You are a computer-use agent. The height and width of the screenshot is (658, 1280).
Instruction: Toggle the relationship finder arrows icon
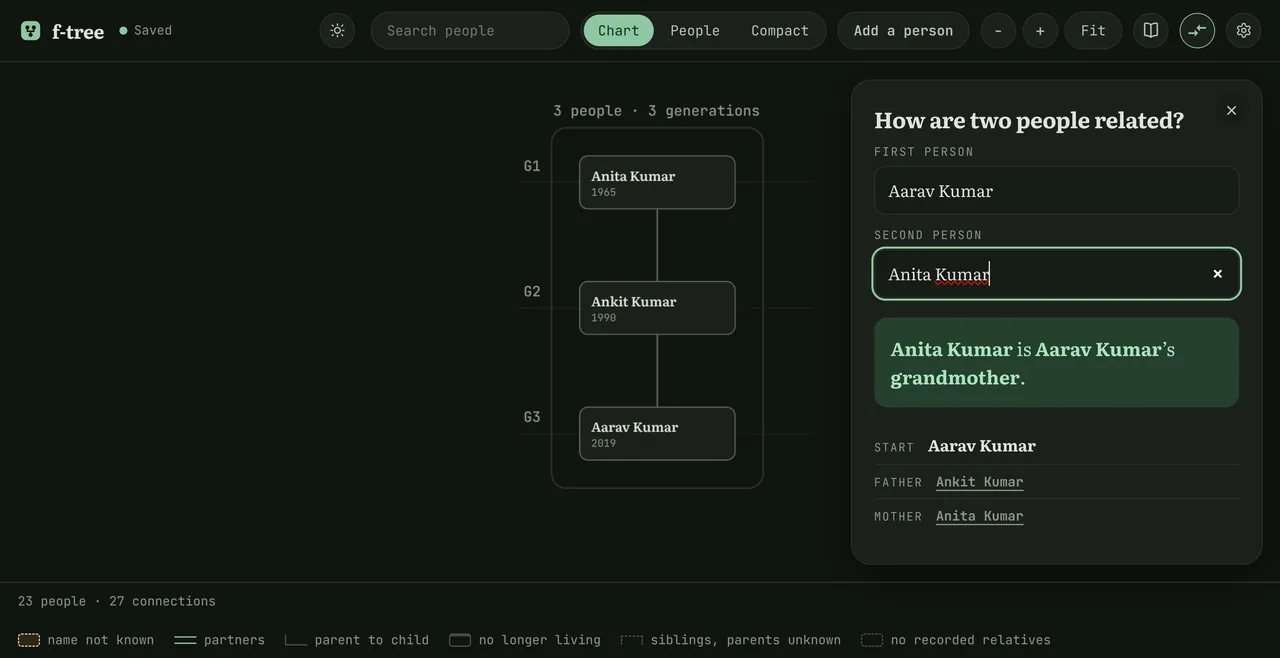(1197, 30)
